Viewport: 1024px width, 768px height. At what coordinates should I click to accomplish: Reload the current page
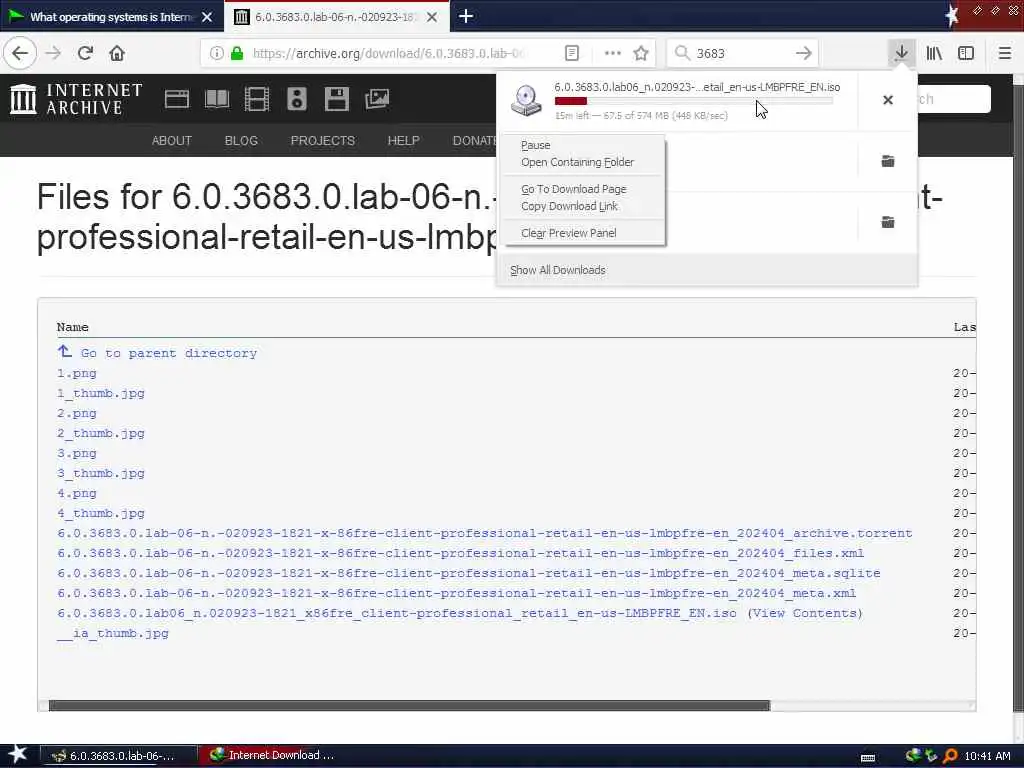point(85,53)
